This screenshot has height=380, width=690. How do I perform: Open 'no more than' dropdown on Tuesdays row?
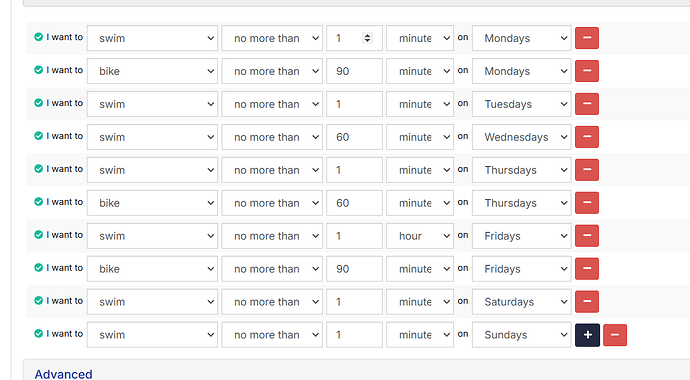pyautogui.click(x=272, y=104)
